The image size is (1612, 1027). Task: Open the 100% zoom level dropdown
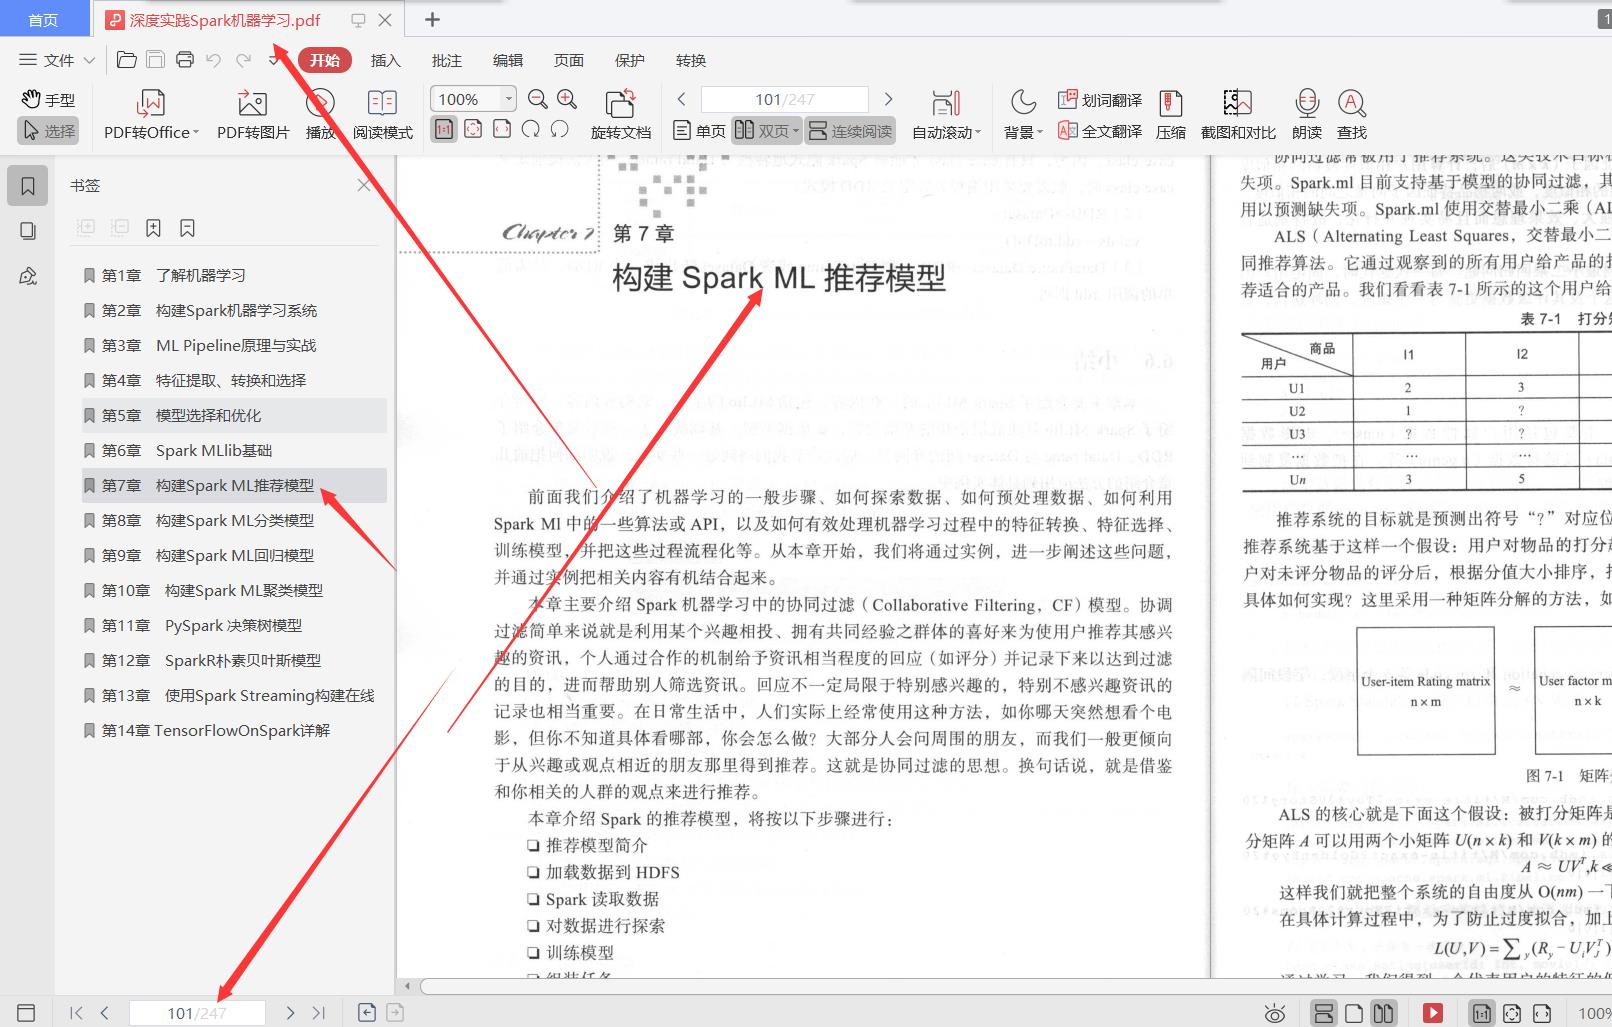[x=508, y=99]
